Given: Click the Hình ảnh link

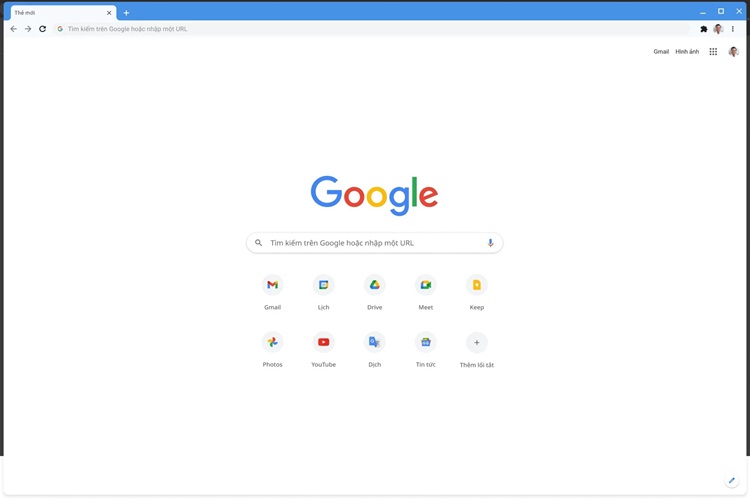Looking at the screenshot, I should 687,52.
